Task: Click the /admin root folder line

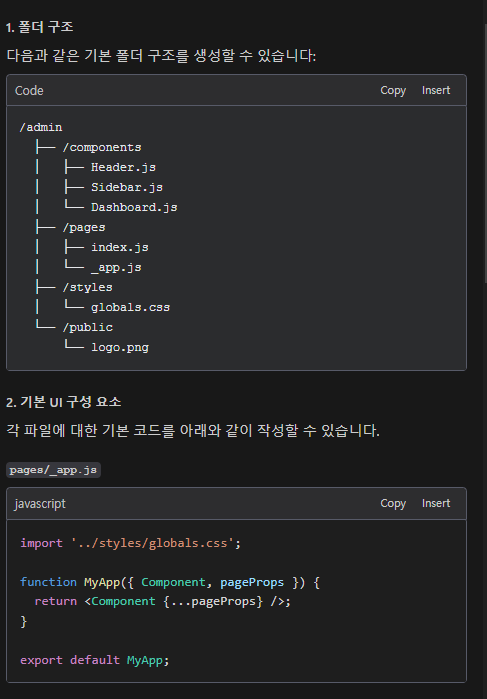Action: [41, 127]
